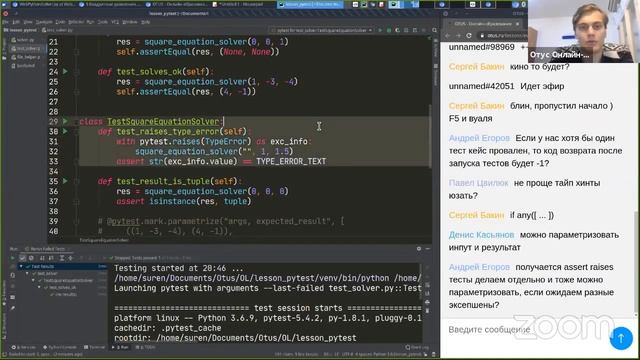Viewport: 640px width, 360px height.
Task: Go forward in the browser window
Action: pos(458,36)
